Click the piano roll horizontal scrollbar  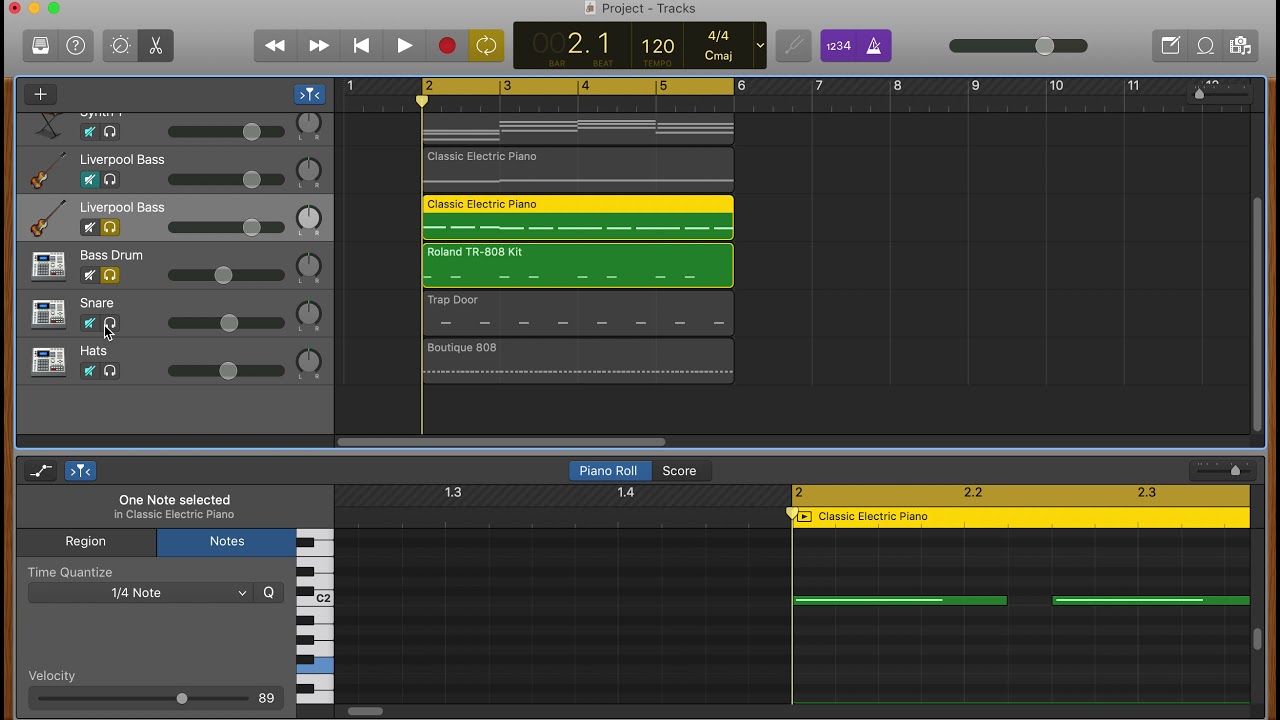point(365,711)
